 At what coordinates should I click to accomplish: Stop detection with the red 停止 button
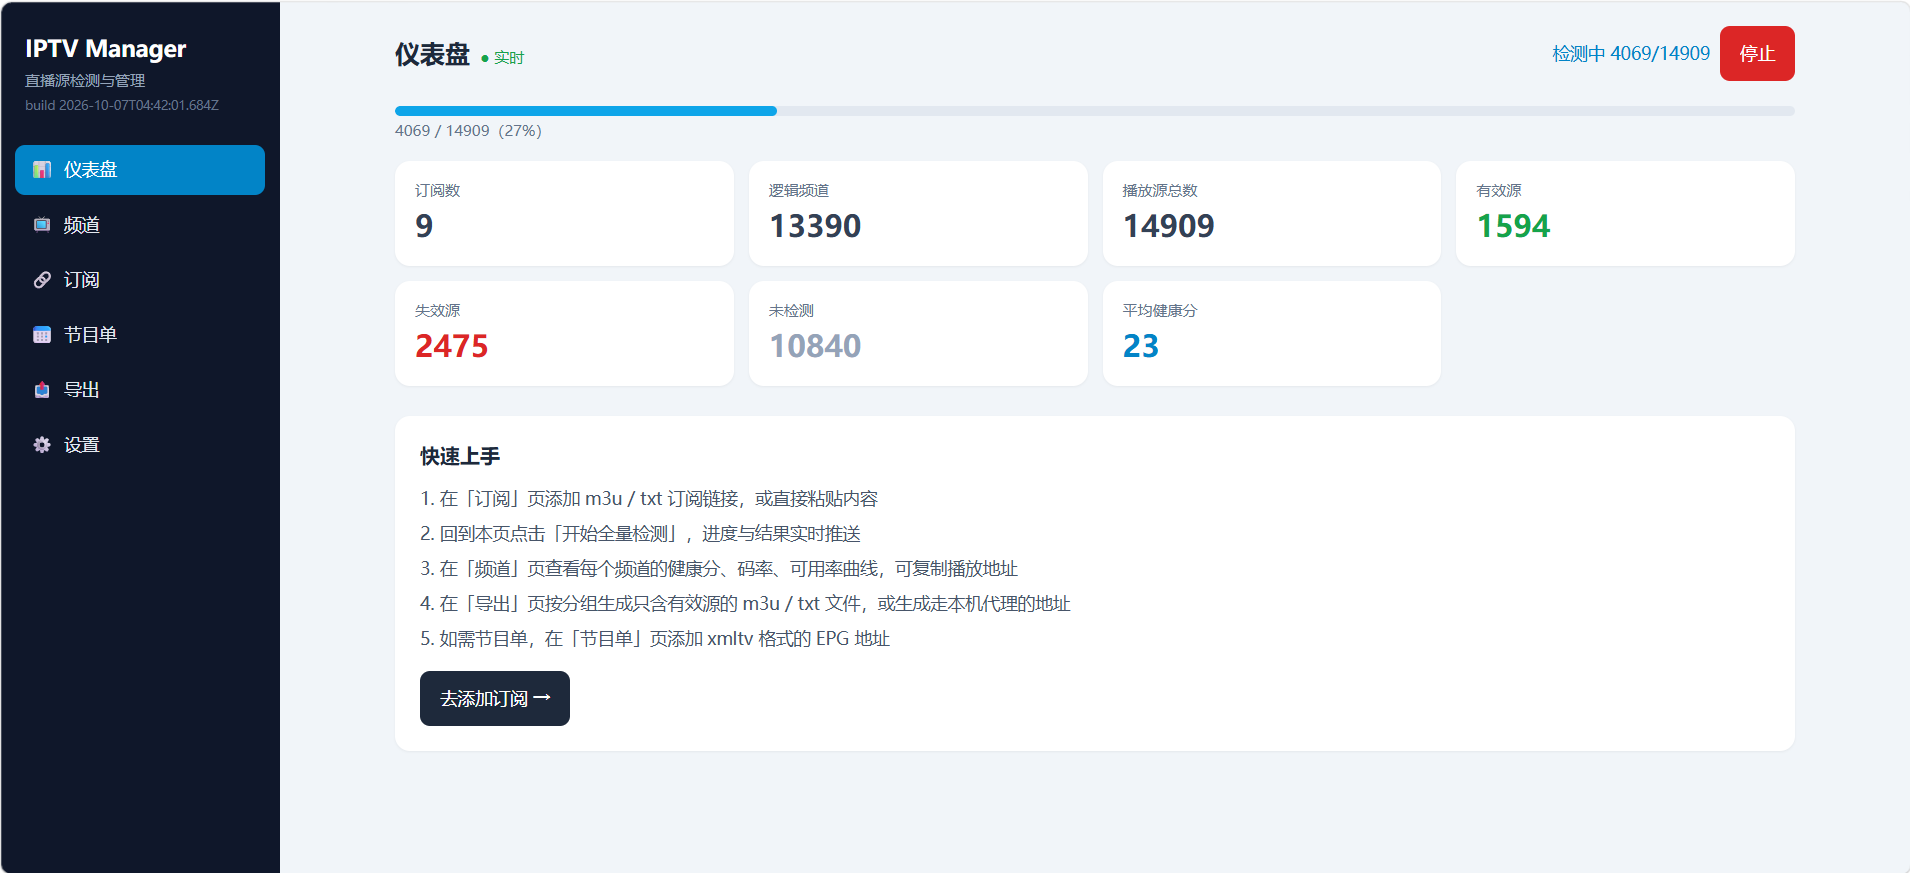[1757, 53]
